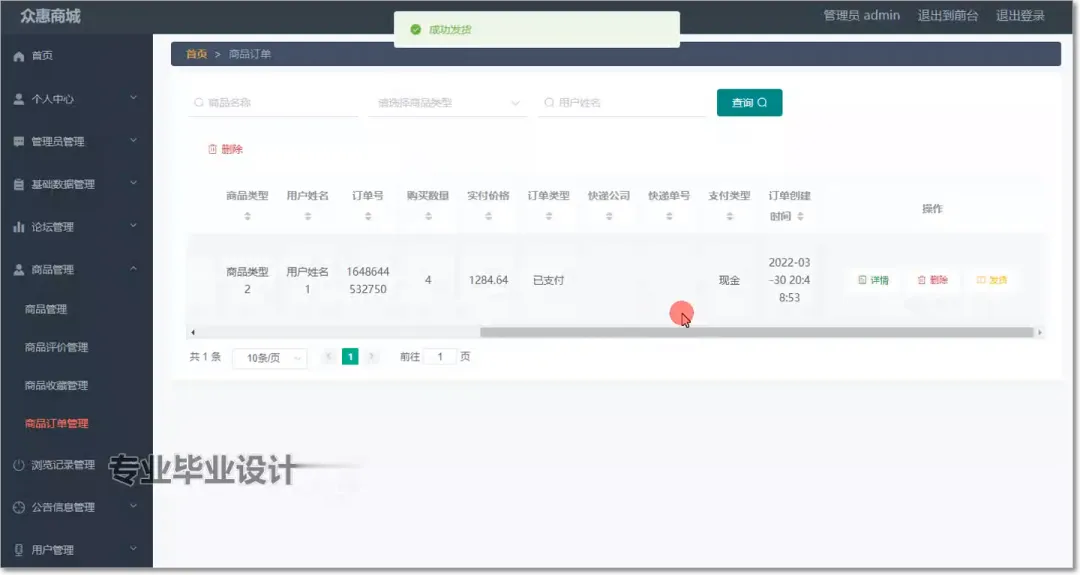Click the 发货 button for the order row
Viewport: 1080px width, 575px height.
coord(992,280)
